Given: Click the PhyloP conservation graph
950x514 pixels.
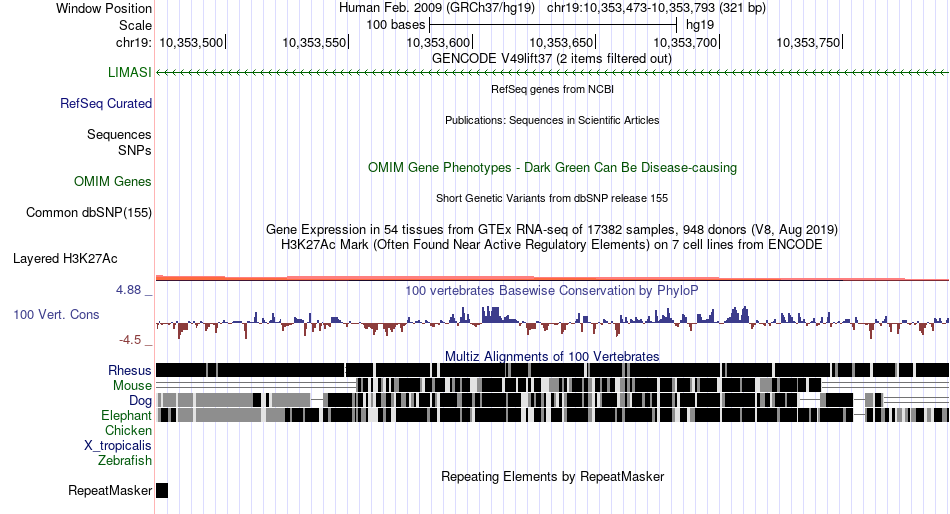Looking at the screenshot, I should (552, 322).
